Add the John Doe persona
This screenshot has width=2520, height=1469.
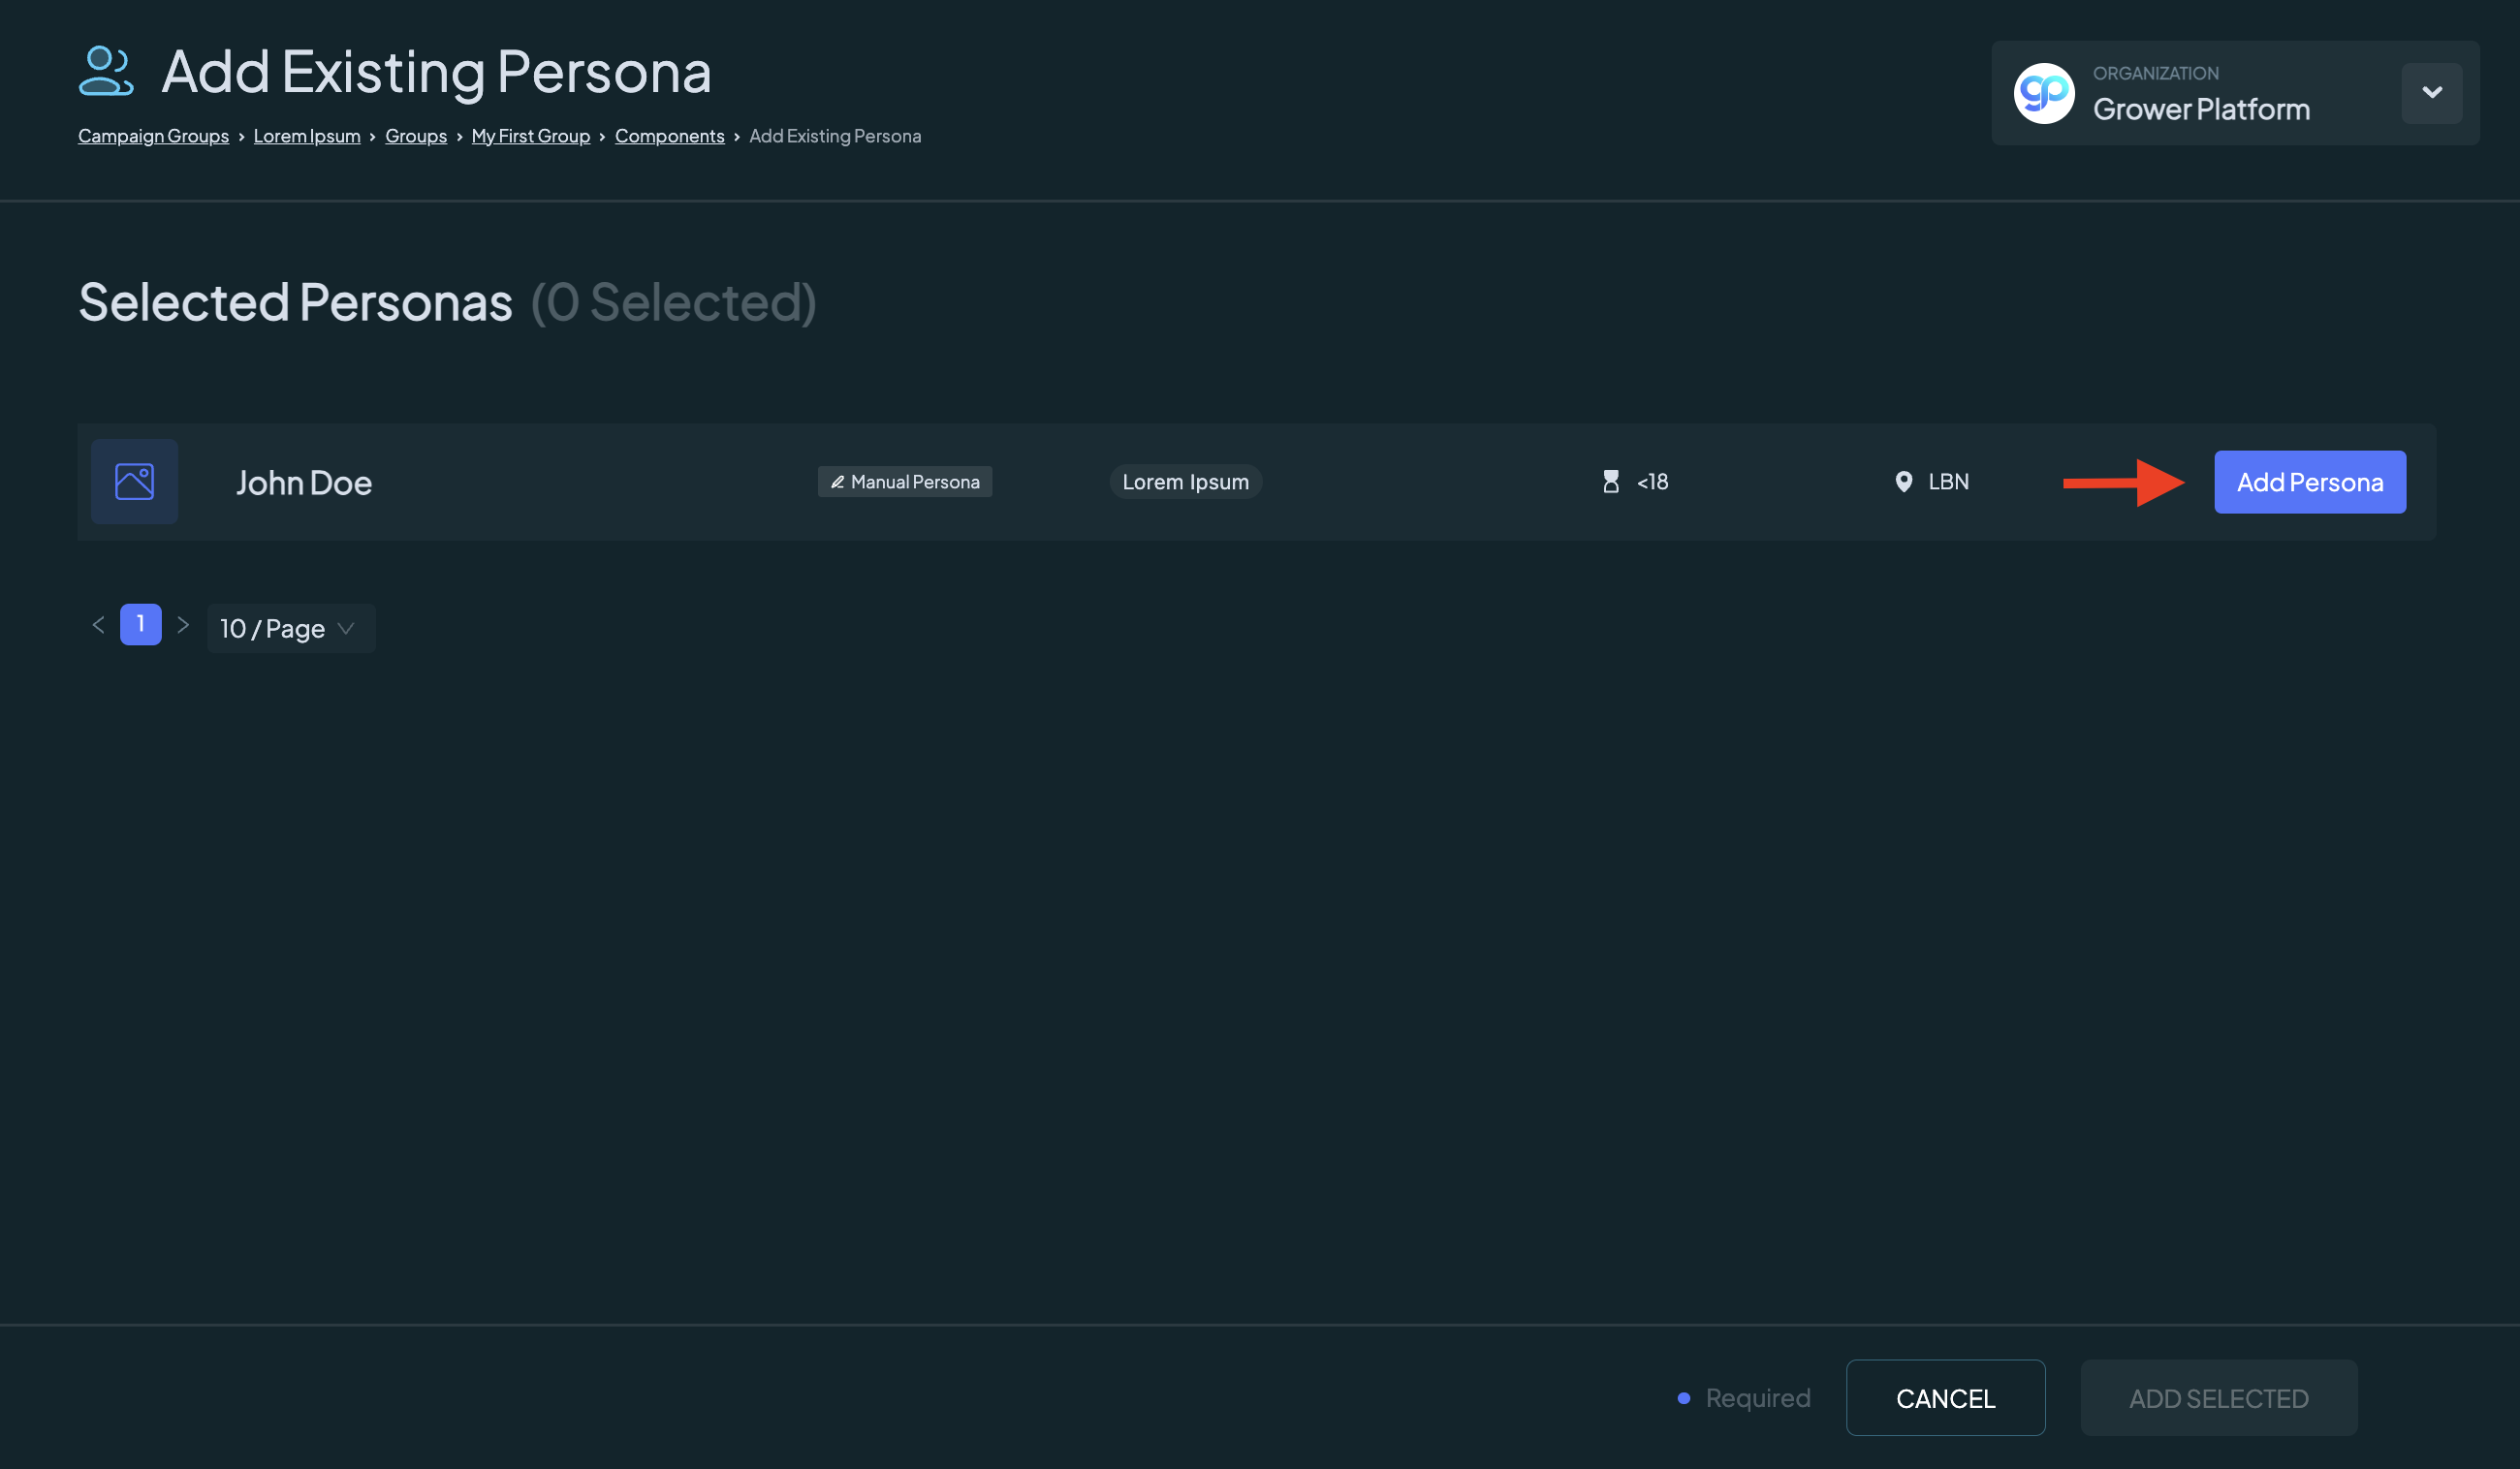2310,482
